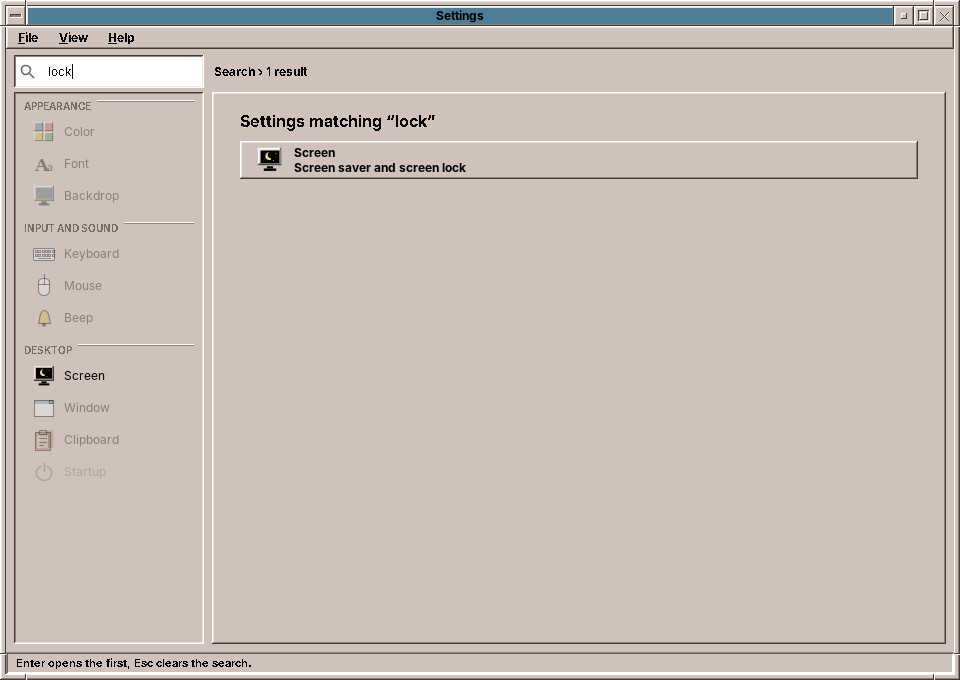Click the APPEARANCE section header
The image size is (960, 680).
click(x=58, y=106)
